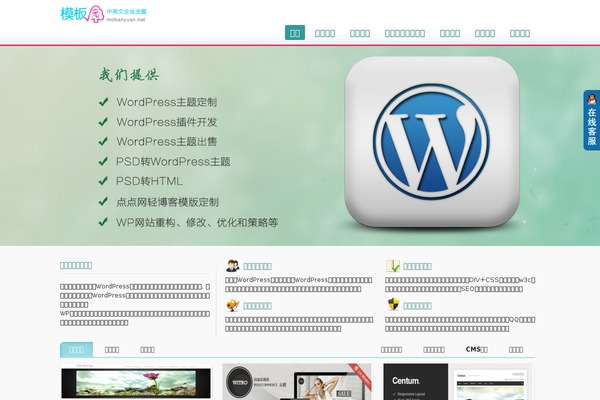
Task: Switch to the CMS category tab
Action: (x=477, y=349)
